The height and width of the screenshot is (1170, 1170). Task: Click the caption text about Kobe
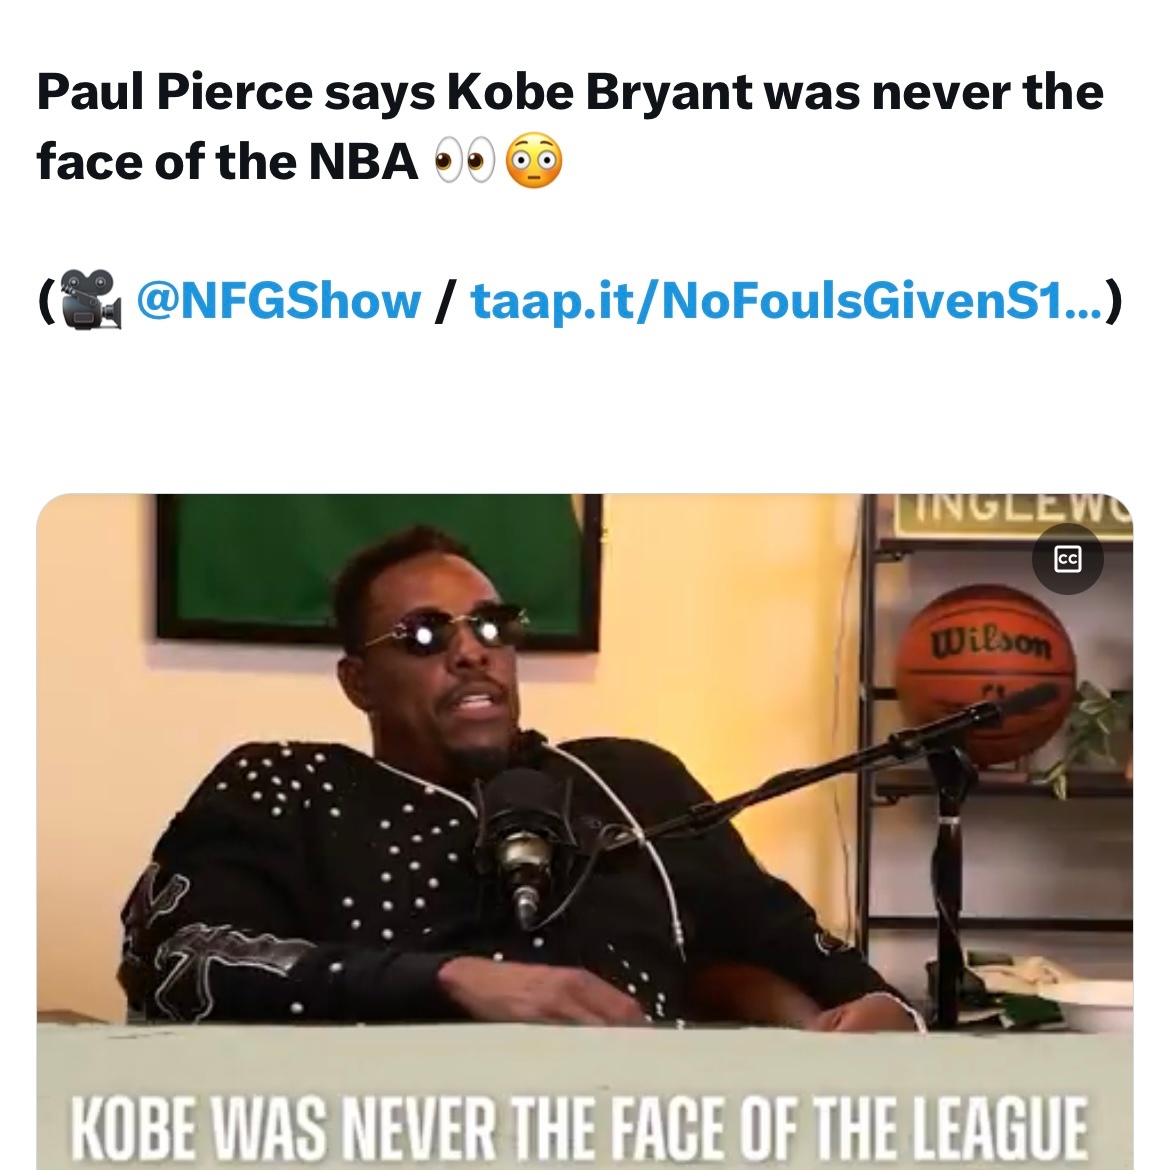pyautogui.click(x=578, y=1127)
